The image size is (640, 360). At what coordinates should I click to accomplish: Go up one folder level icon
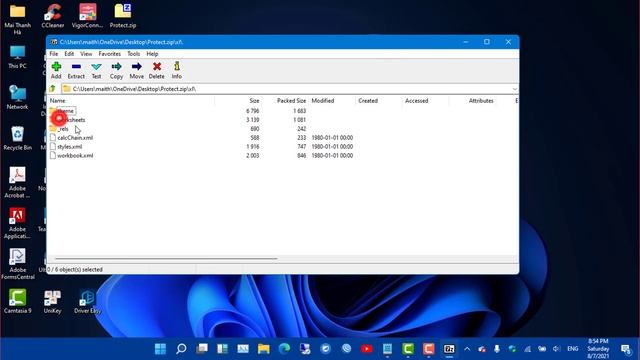[x=52, y=89]
